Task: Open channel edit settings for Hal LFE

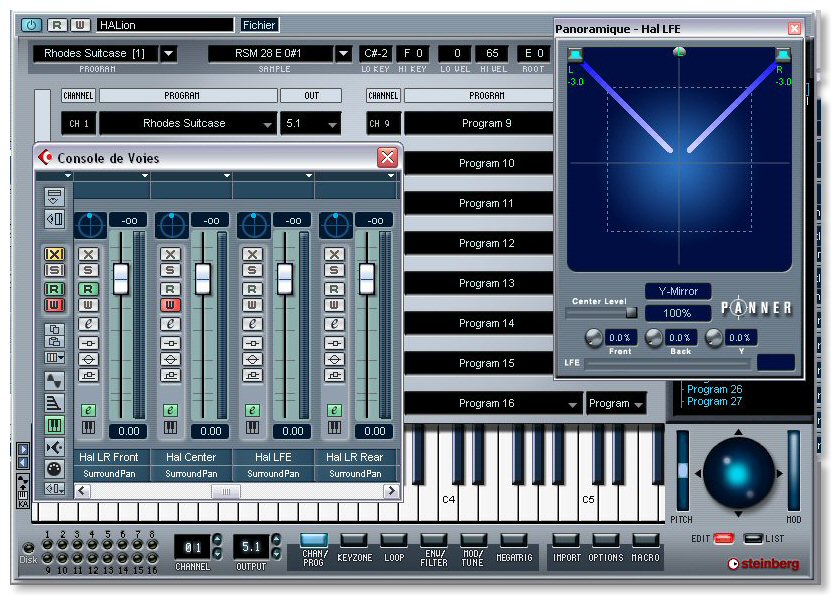Action: [x=252, y=324]
